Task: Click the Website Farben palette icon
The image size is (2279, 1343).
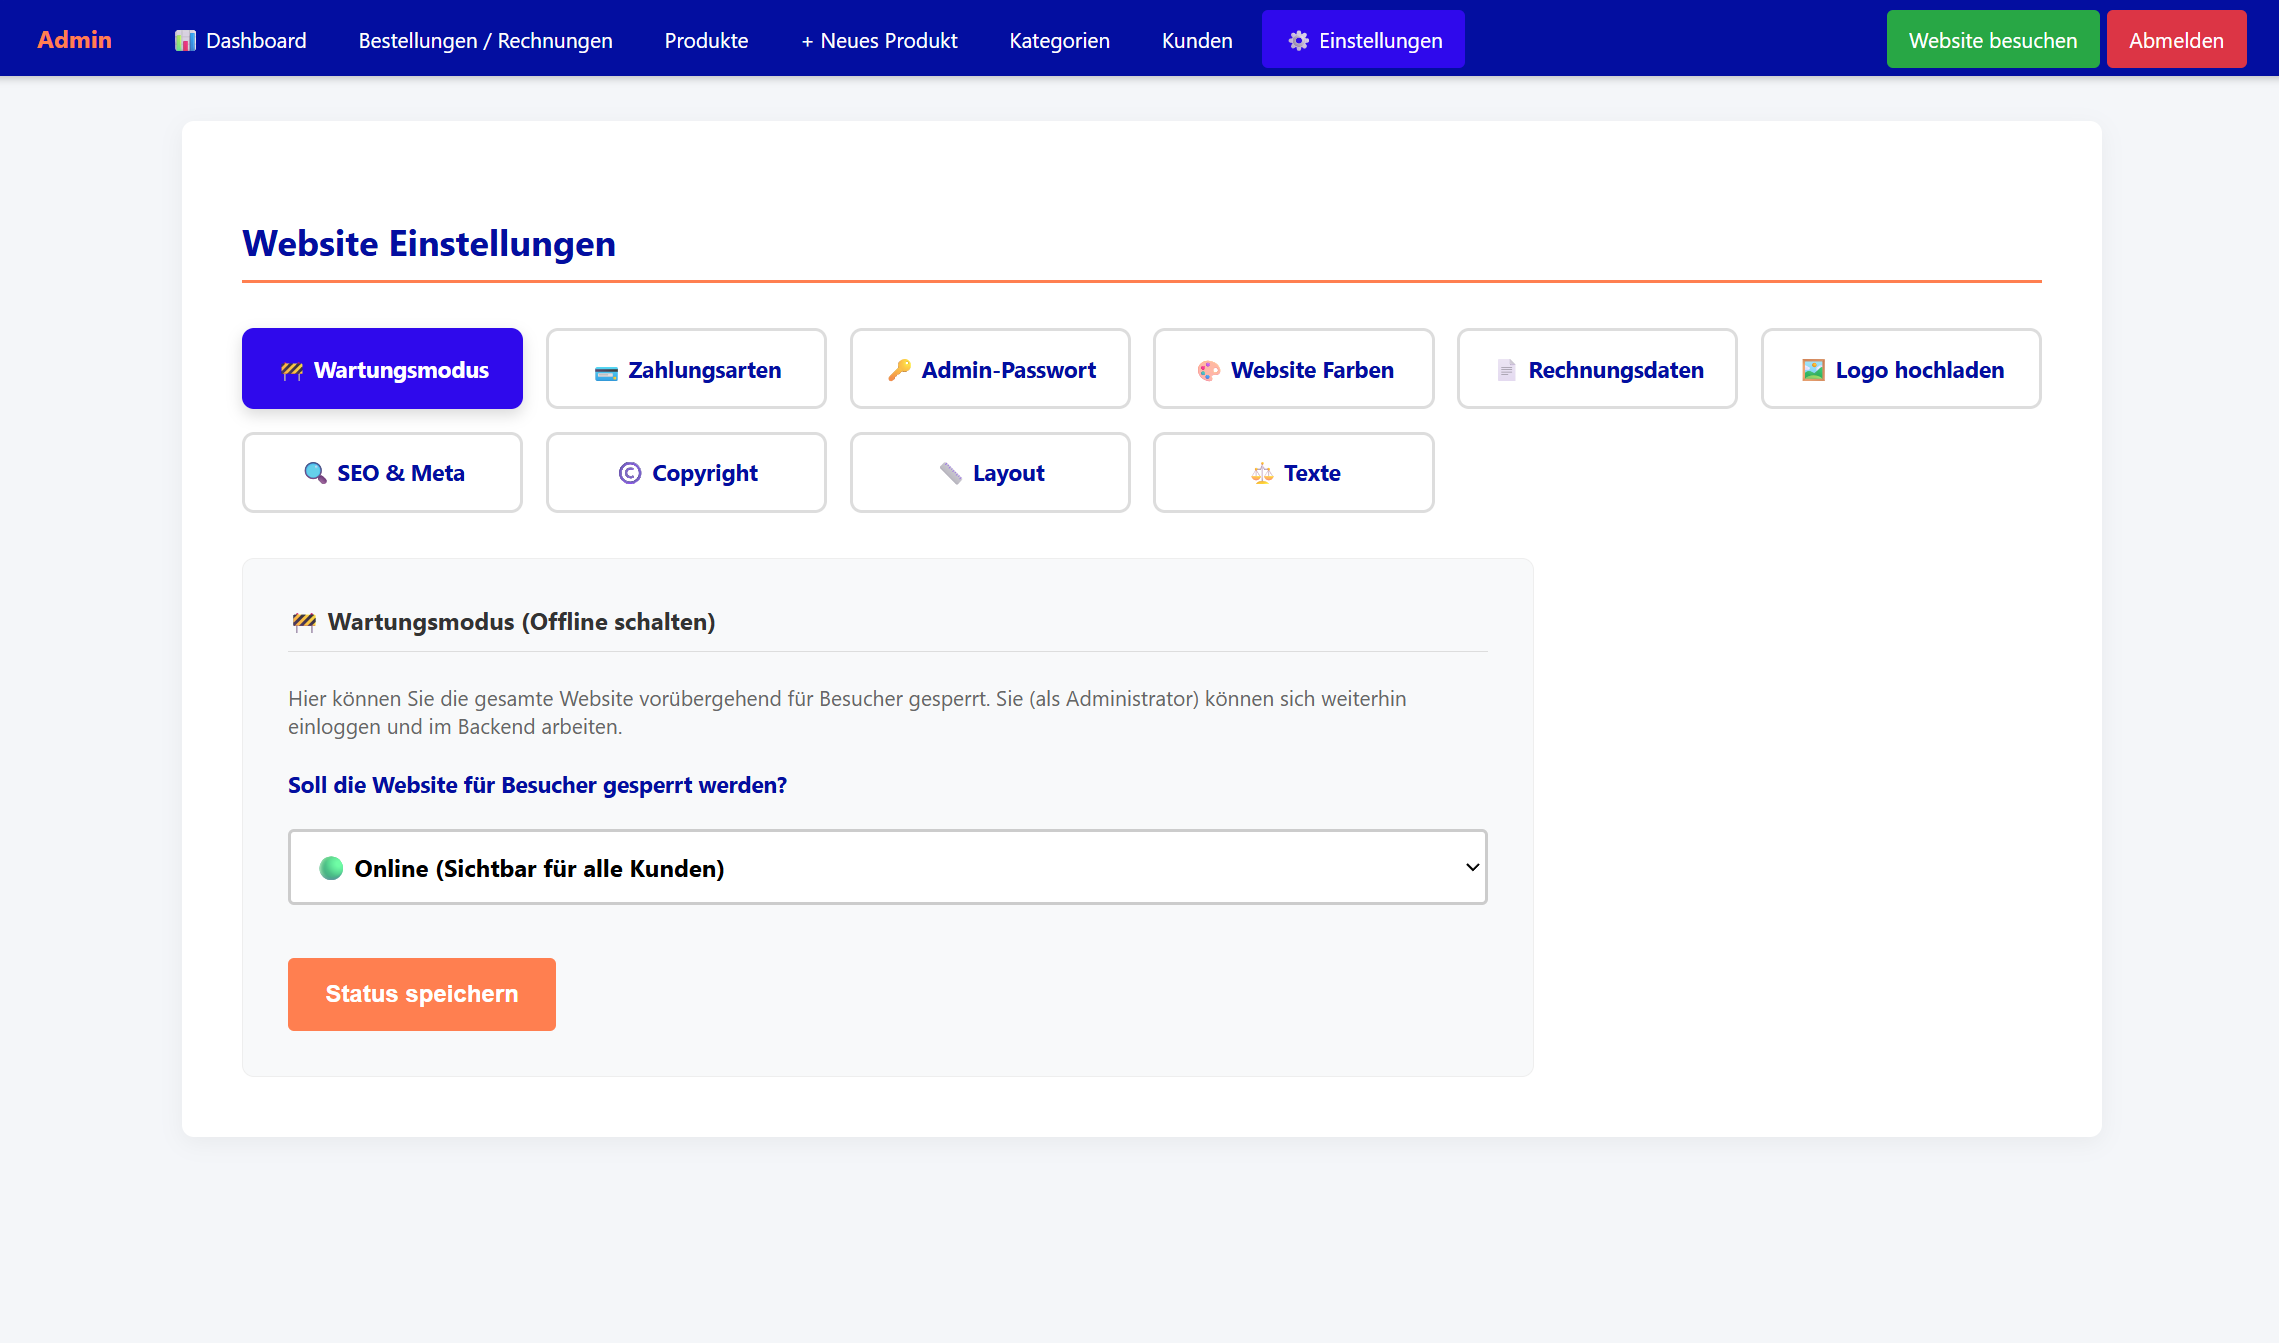Action: (1207, 369)
